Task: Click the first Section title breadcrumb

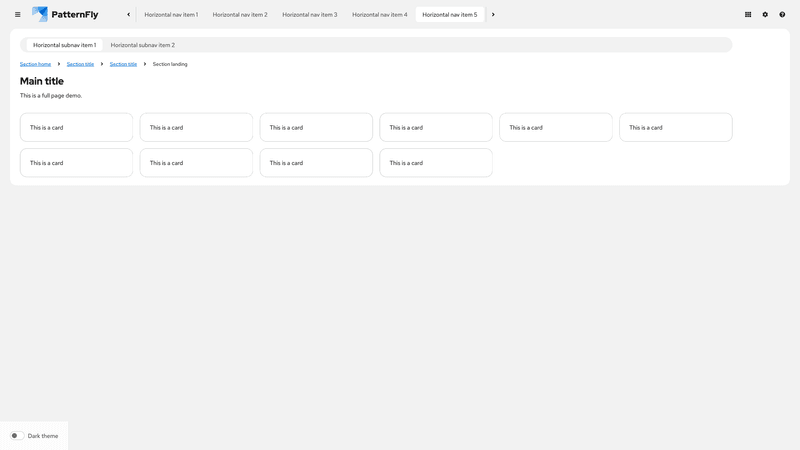Action: point(80,64)
